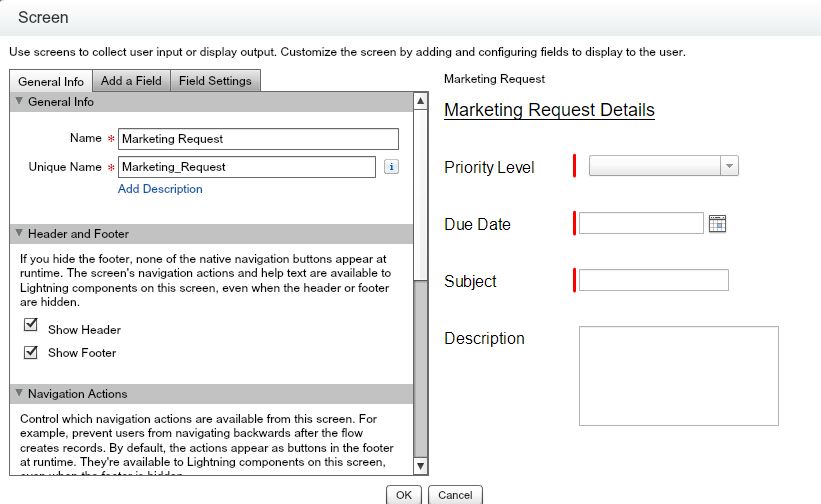Uncheck the Show Header checkbox

point(31,328)
